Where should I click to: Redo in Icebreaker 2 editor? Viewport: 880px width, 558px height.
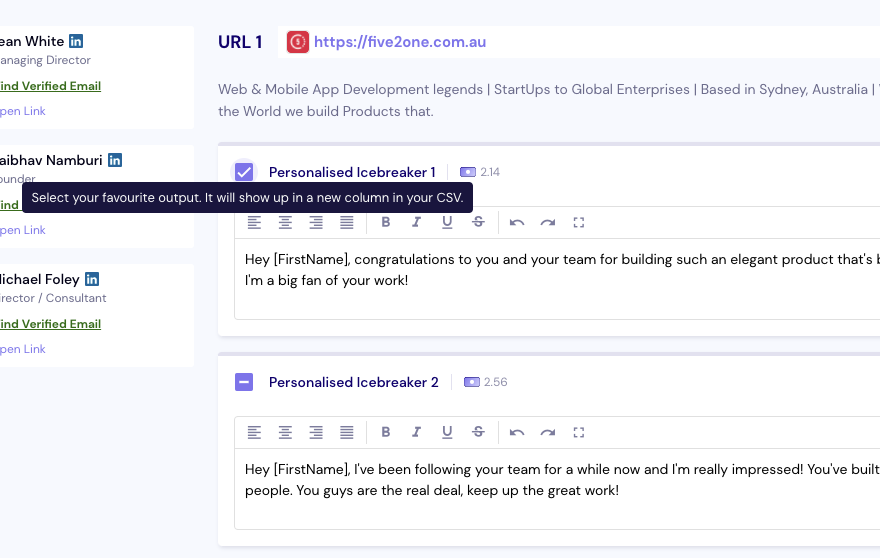pos(548,432)
